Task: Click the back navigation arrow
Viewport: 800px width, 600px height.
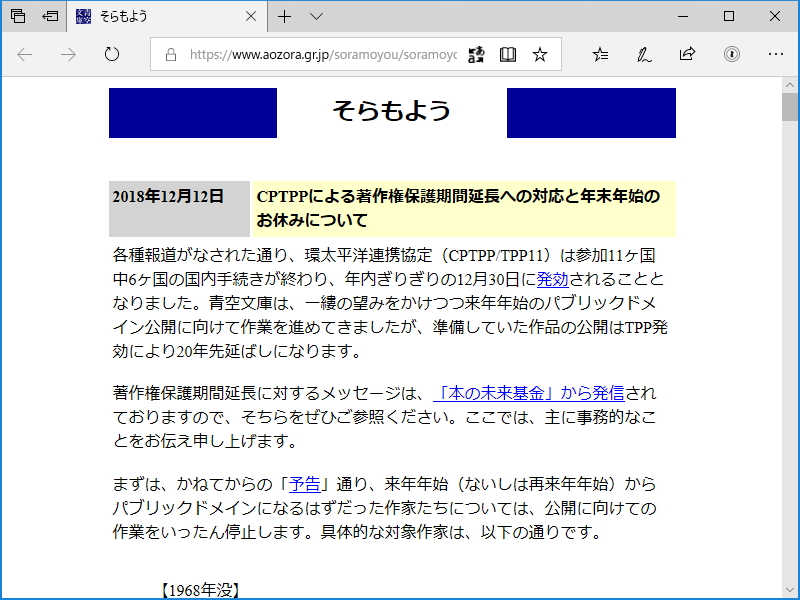Action: tap(24, 55)
